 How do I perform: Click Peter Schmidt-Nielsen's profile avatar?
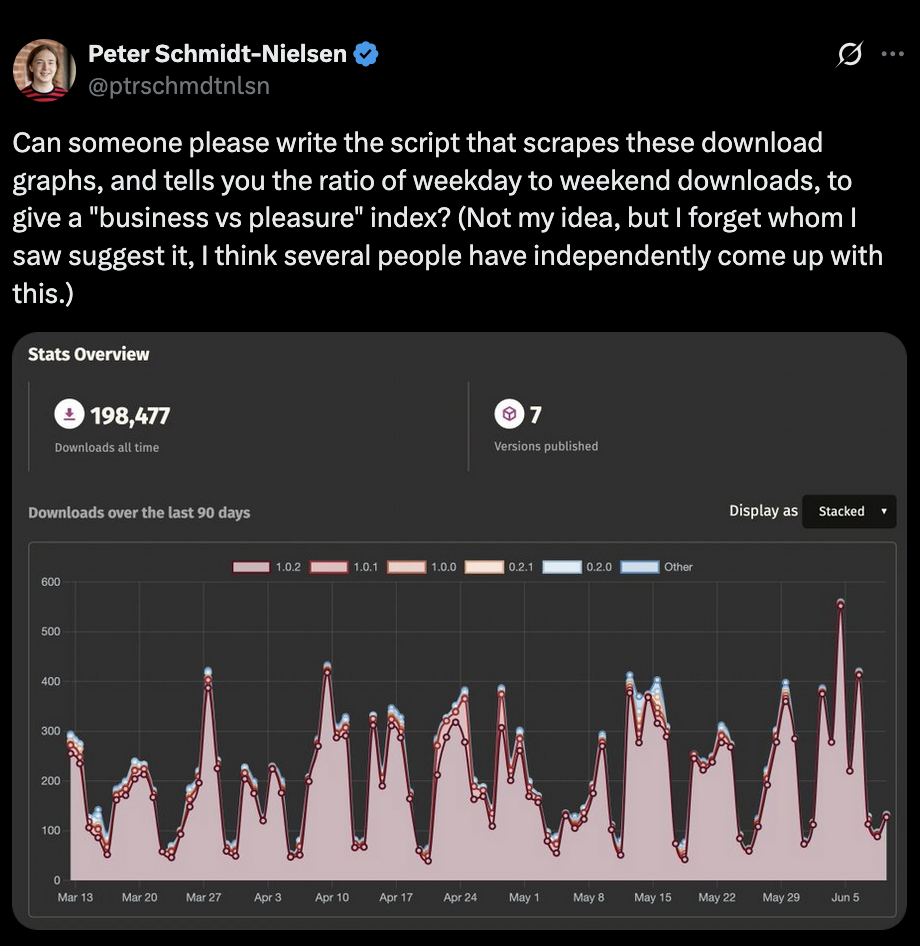44,70
